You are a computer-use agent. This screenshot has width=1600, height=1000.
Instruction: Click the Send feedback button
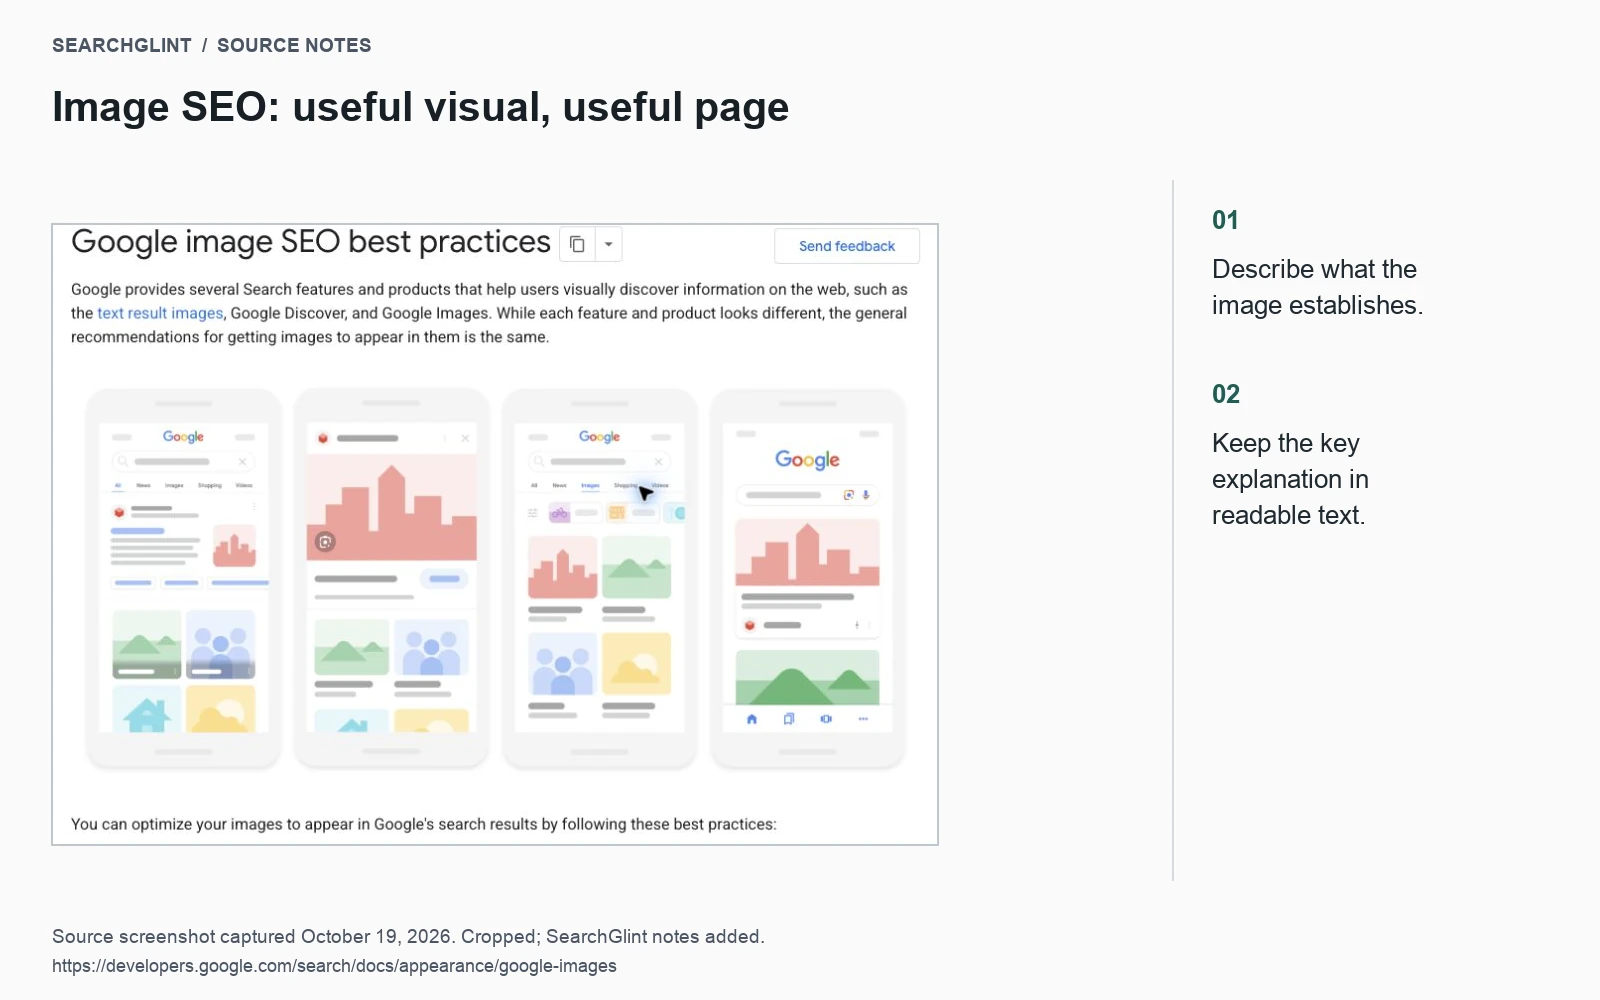click(847, 246)
